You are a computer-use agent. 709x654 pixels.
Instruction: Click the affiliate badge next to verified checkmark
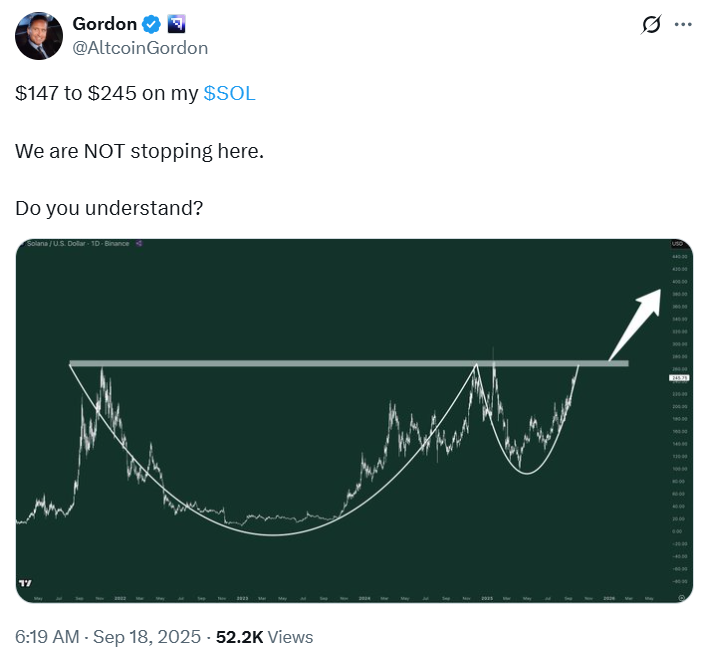click(x=176, y=24)
